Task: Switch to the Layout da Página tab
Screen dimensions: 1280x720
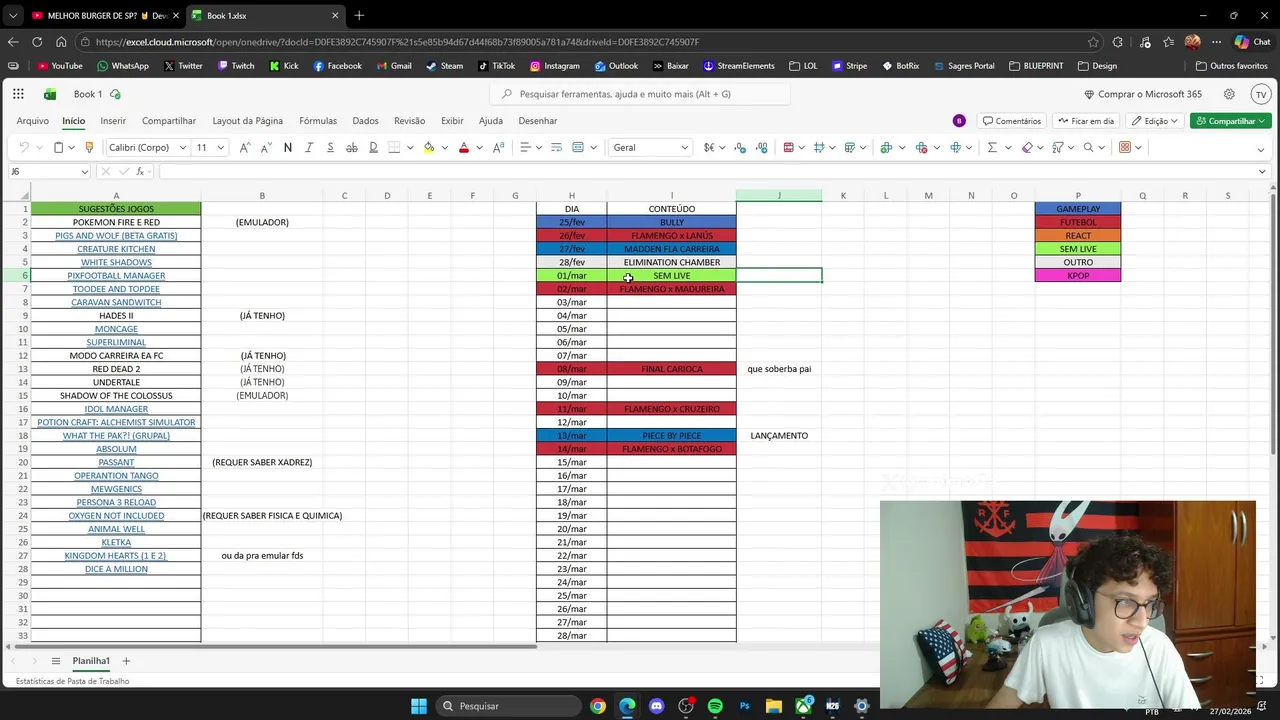Action: pos(248,121)
